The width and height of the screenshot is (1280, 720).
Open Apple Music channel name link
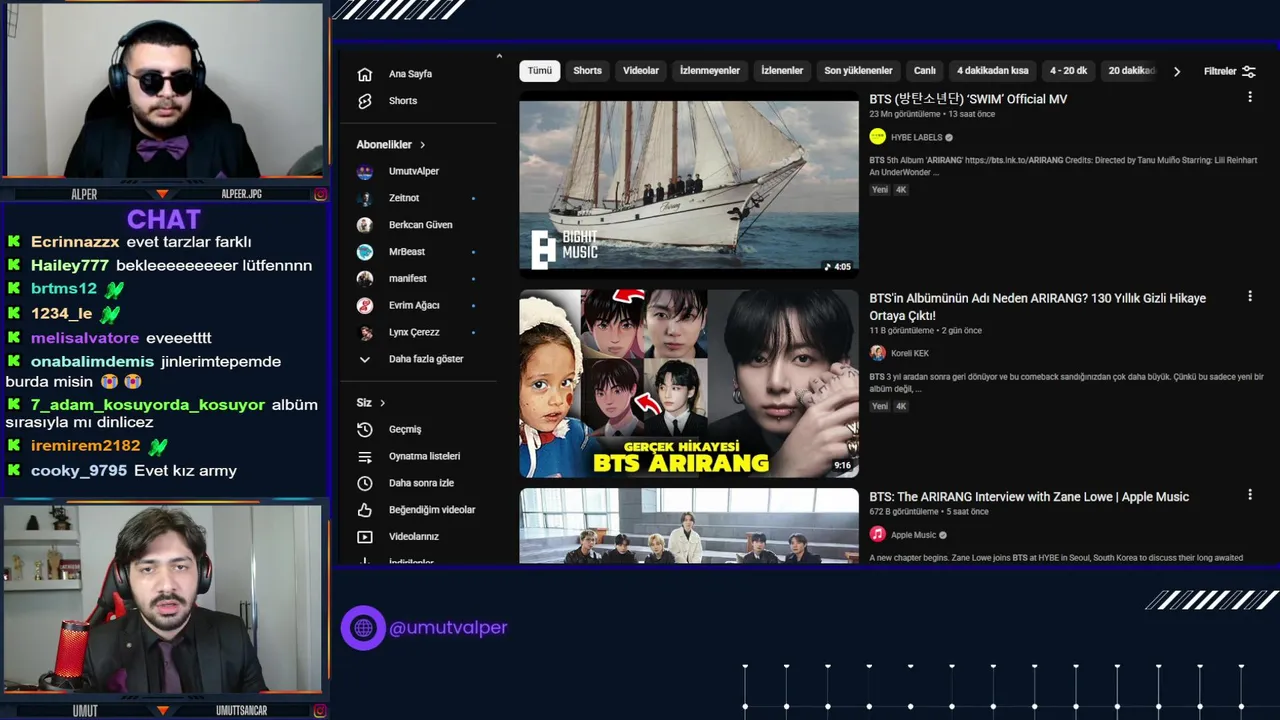tap(913, 535)
